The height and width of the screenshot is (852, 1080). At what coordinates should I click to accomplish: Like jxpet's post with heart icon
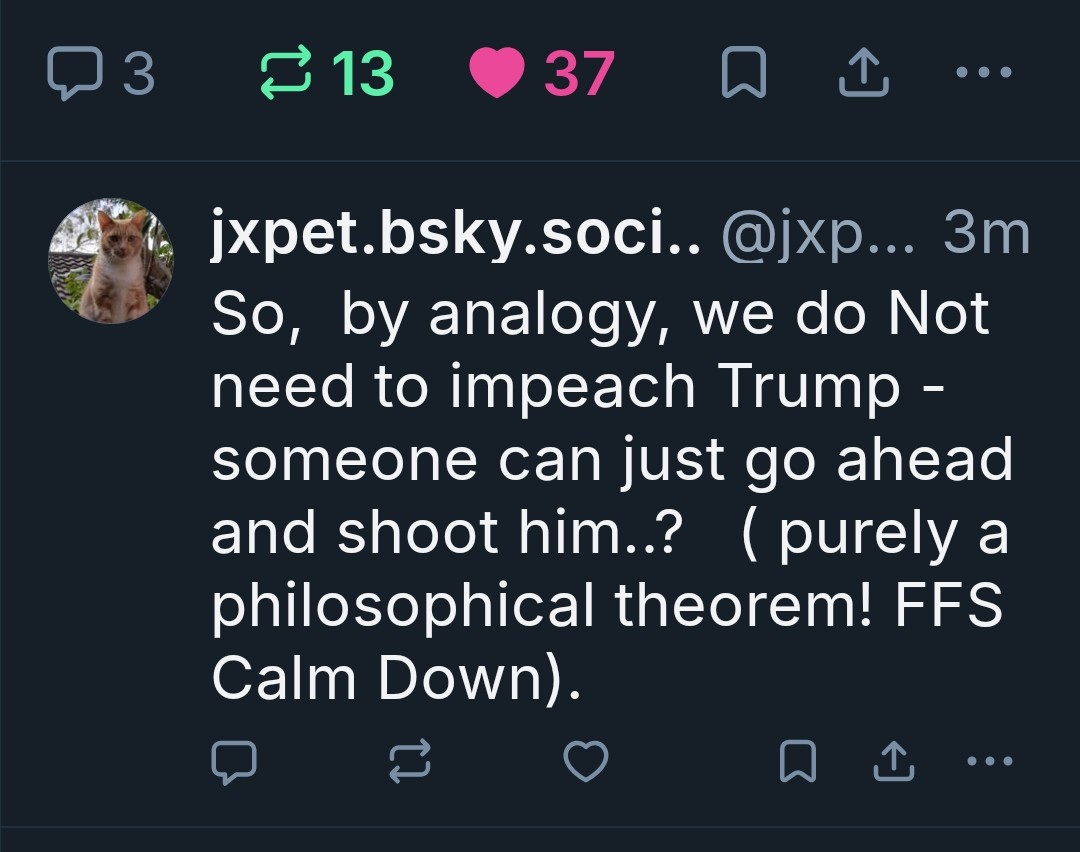(x=586, y=763)
